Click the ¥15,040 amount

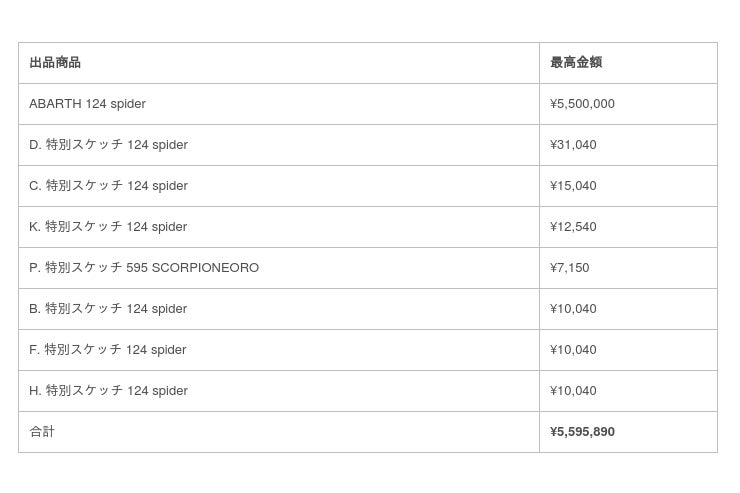[573, 186]
